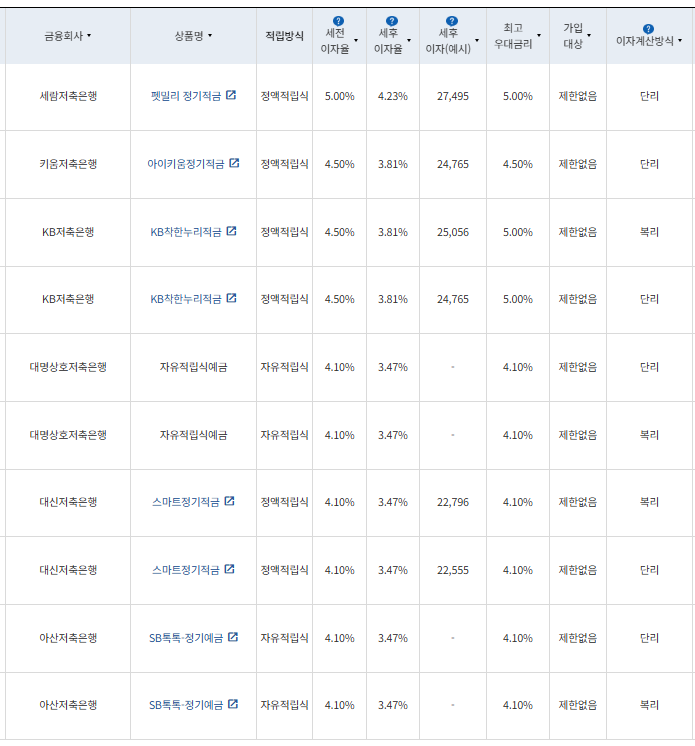Screen dimensions: 695x746
Task: Open the 최고 우대금리 sort arrow
Action: (x=539, y=36)
